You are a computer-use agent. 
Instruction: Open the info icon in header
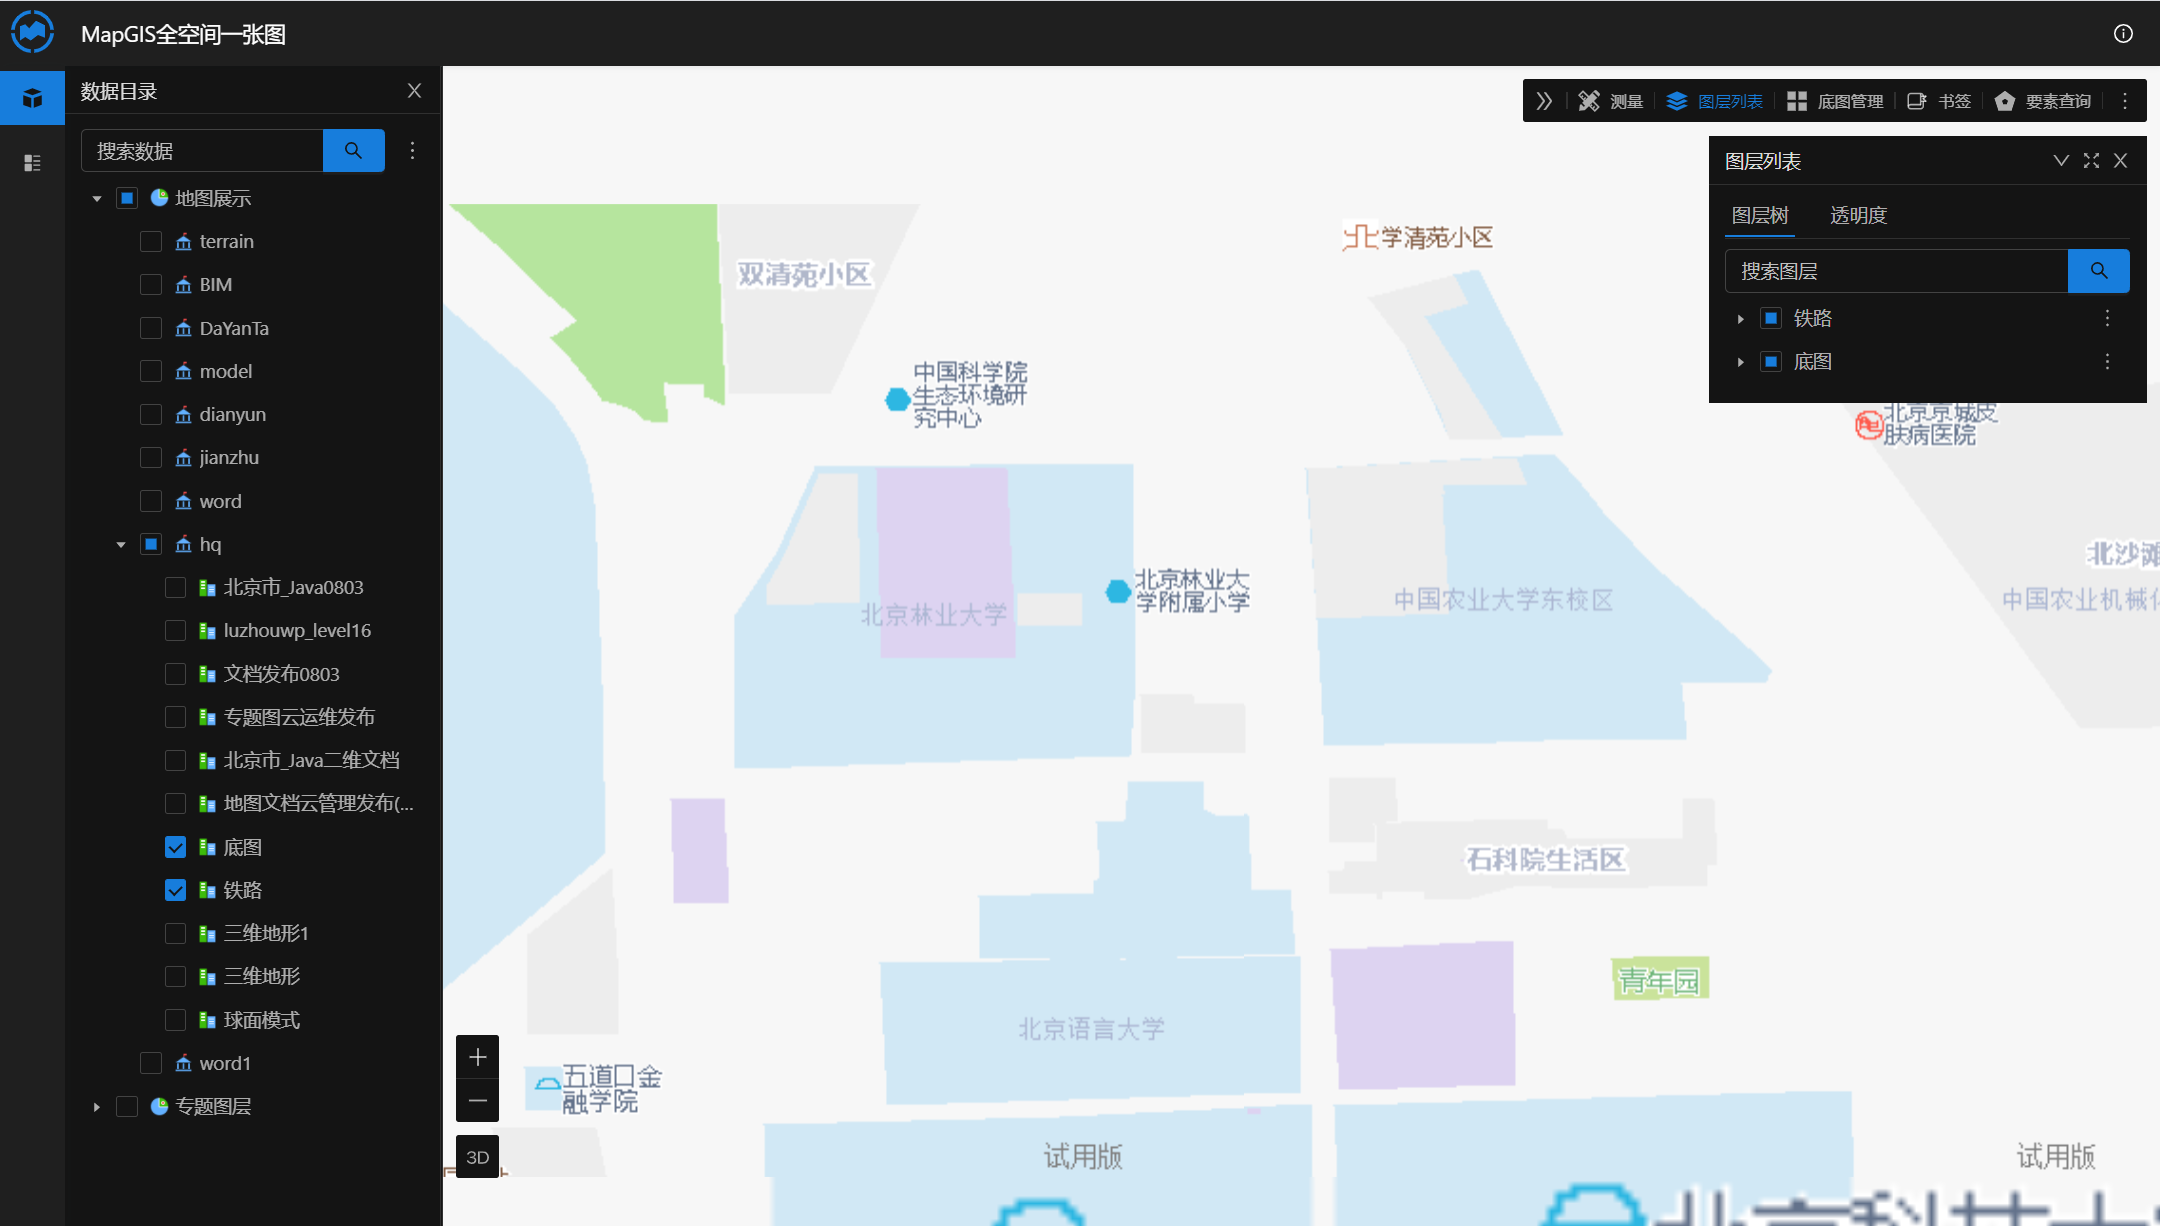click(2123, 34)
